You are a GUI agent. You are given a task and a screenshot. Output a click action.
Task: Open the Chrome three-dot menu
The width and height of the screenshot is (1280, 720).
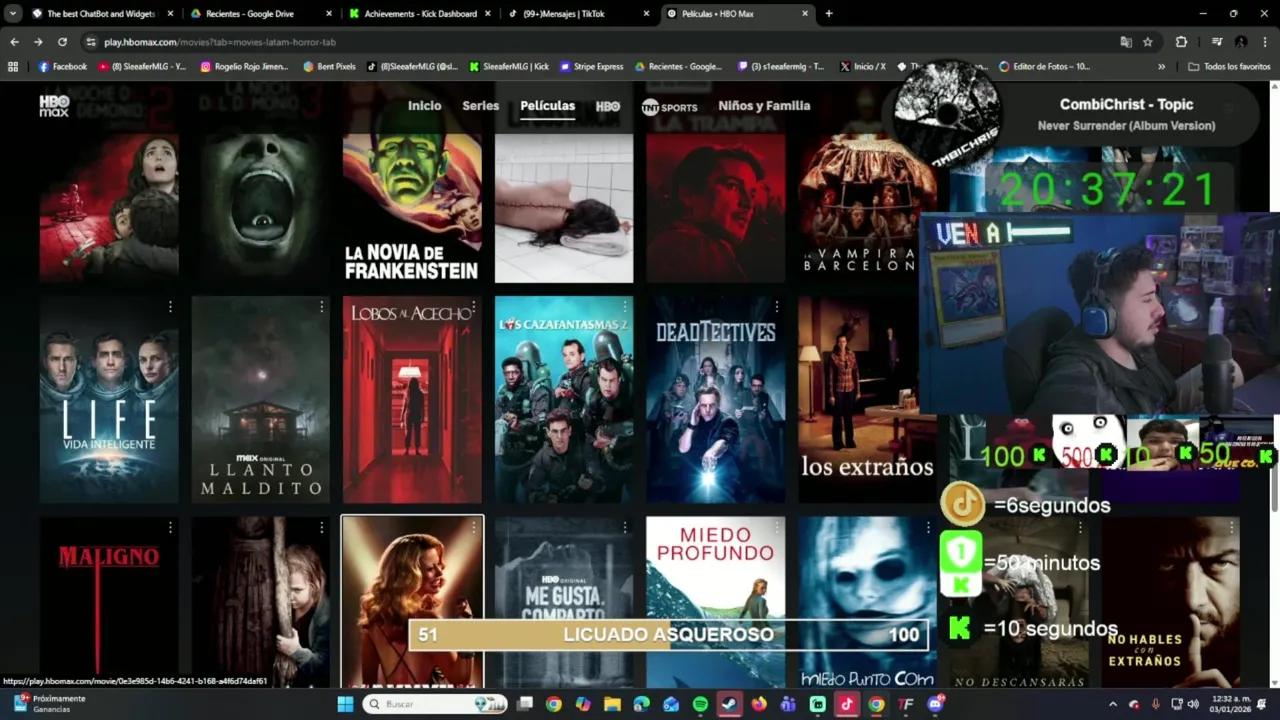click(1265, 42)
